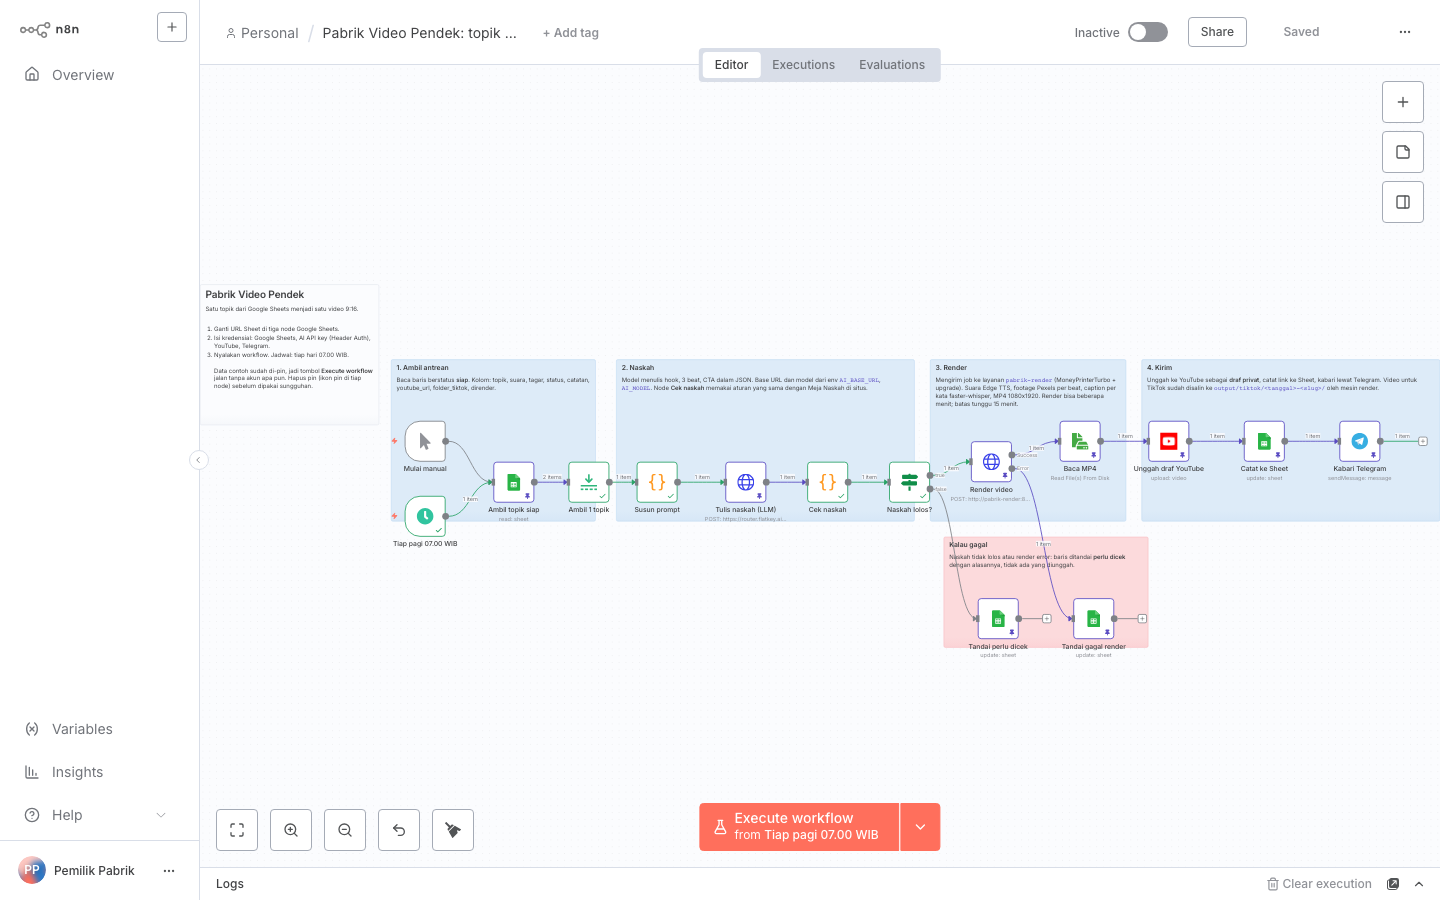The width and height of the screenshot is (1440, 900).
Task: Open the Tulis naskah (LLM) HTTP node
Action: click(x=746, y=482)
